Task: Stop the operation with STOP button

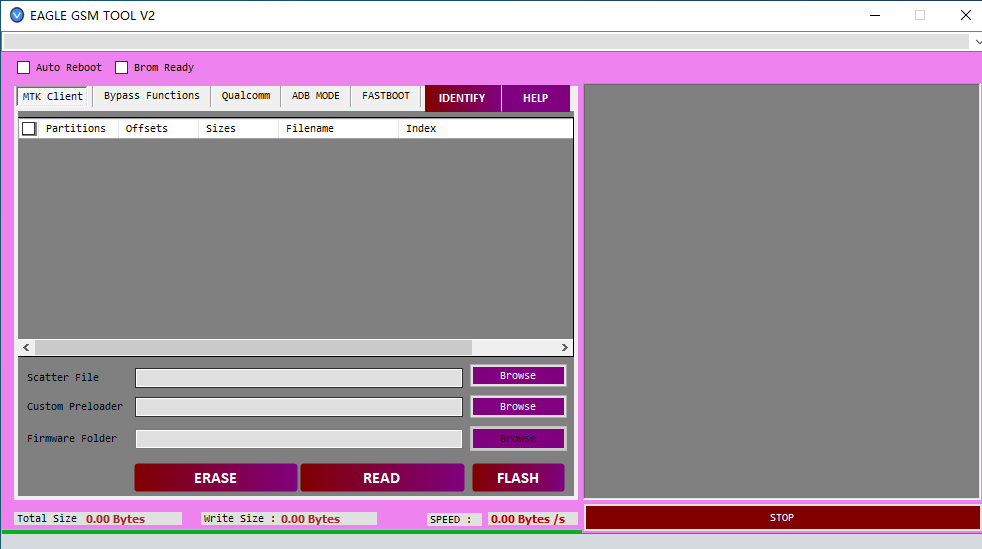Action: [x=782, y=518]
